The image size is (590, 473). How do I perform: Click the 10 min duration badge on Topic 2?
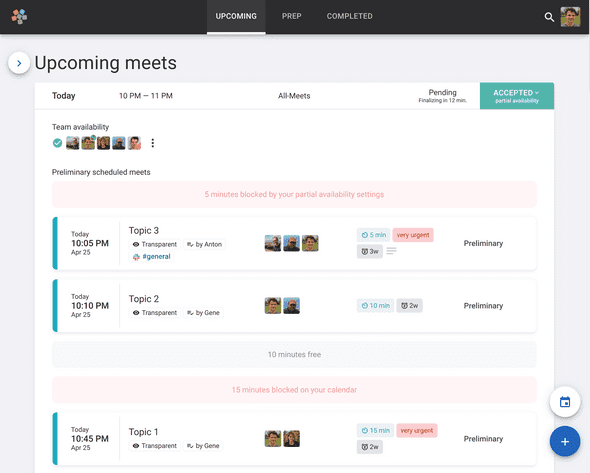pos(375,306)
